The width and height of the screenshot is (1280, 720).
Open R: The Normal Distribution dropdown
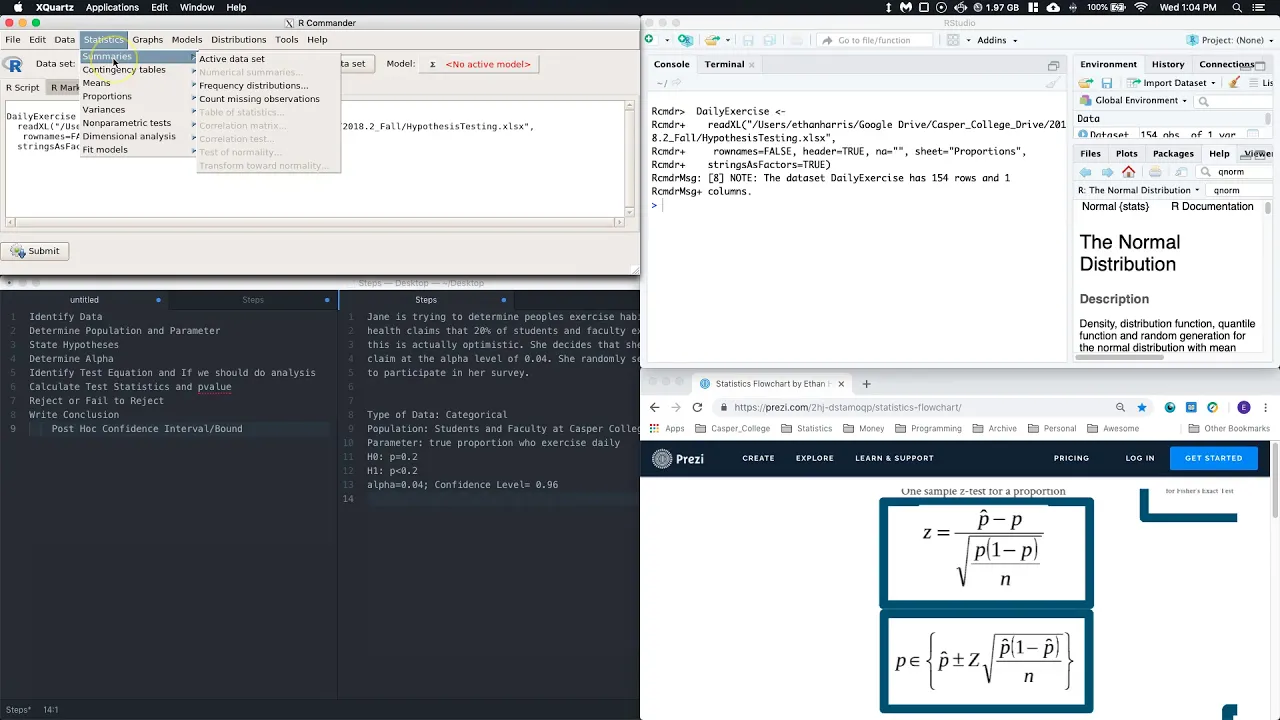pyautogui.click(x=1138, y=190)
